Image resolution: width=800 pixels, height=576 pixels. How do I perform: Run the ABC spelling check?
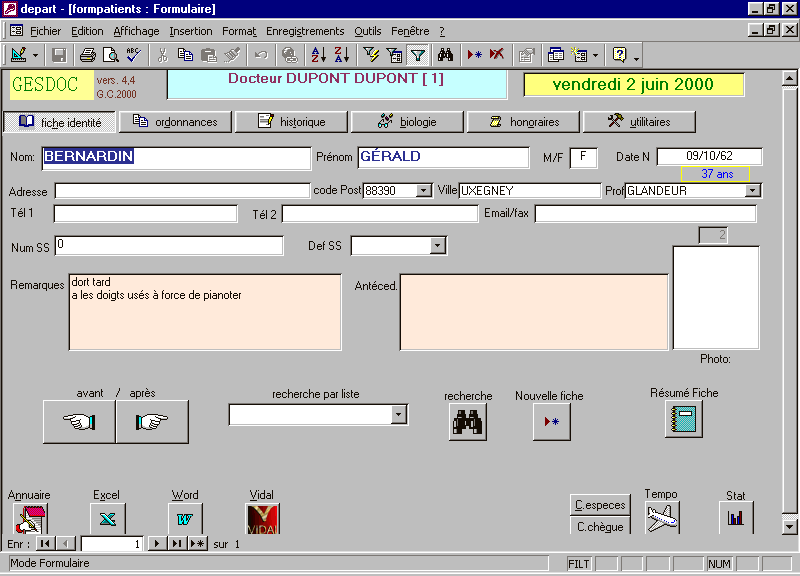[x=134, y=55]
